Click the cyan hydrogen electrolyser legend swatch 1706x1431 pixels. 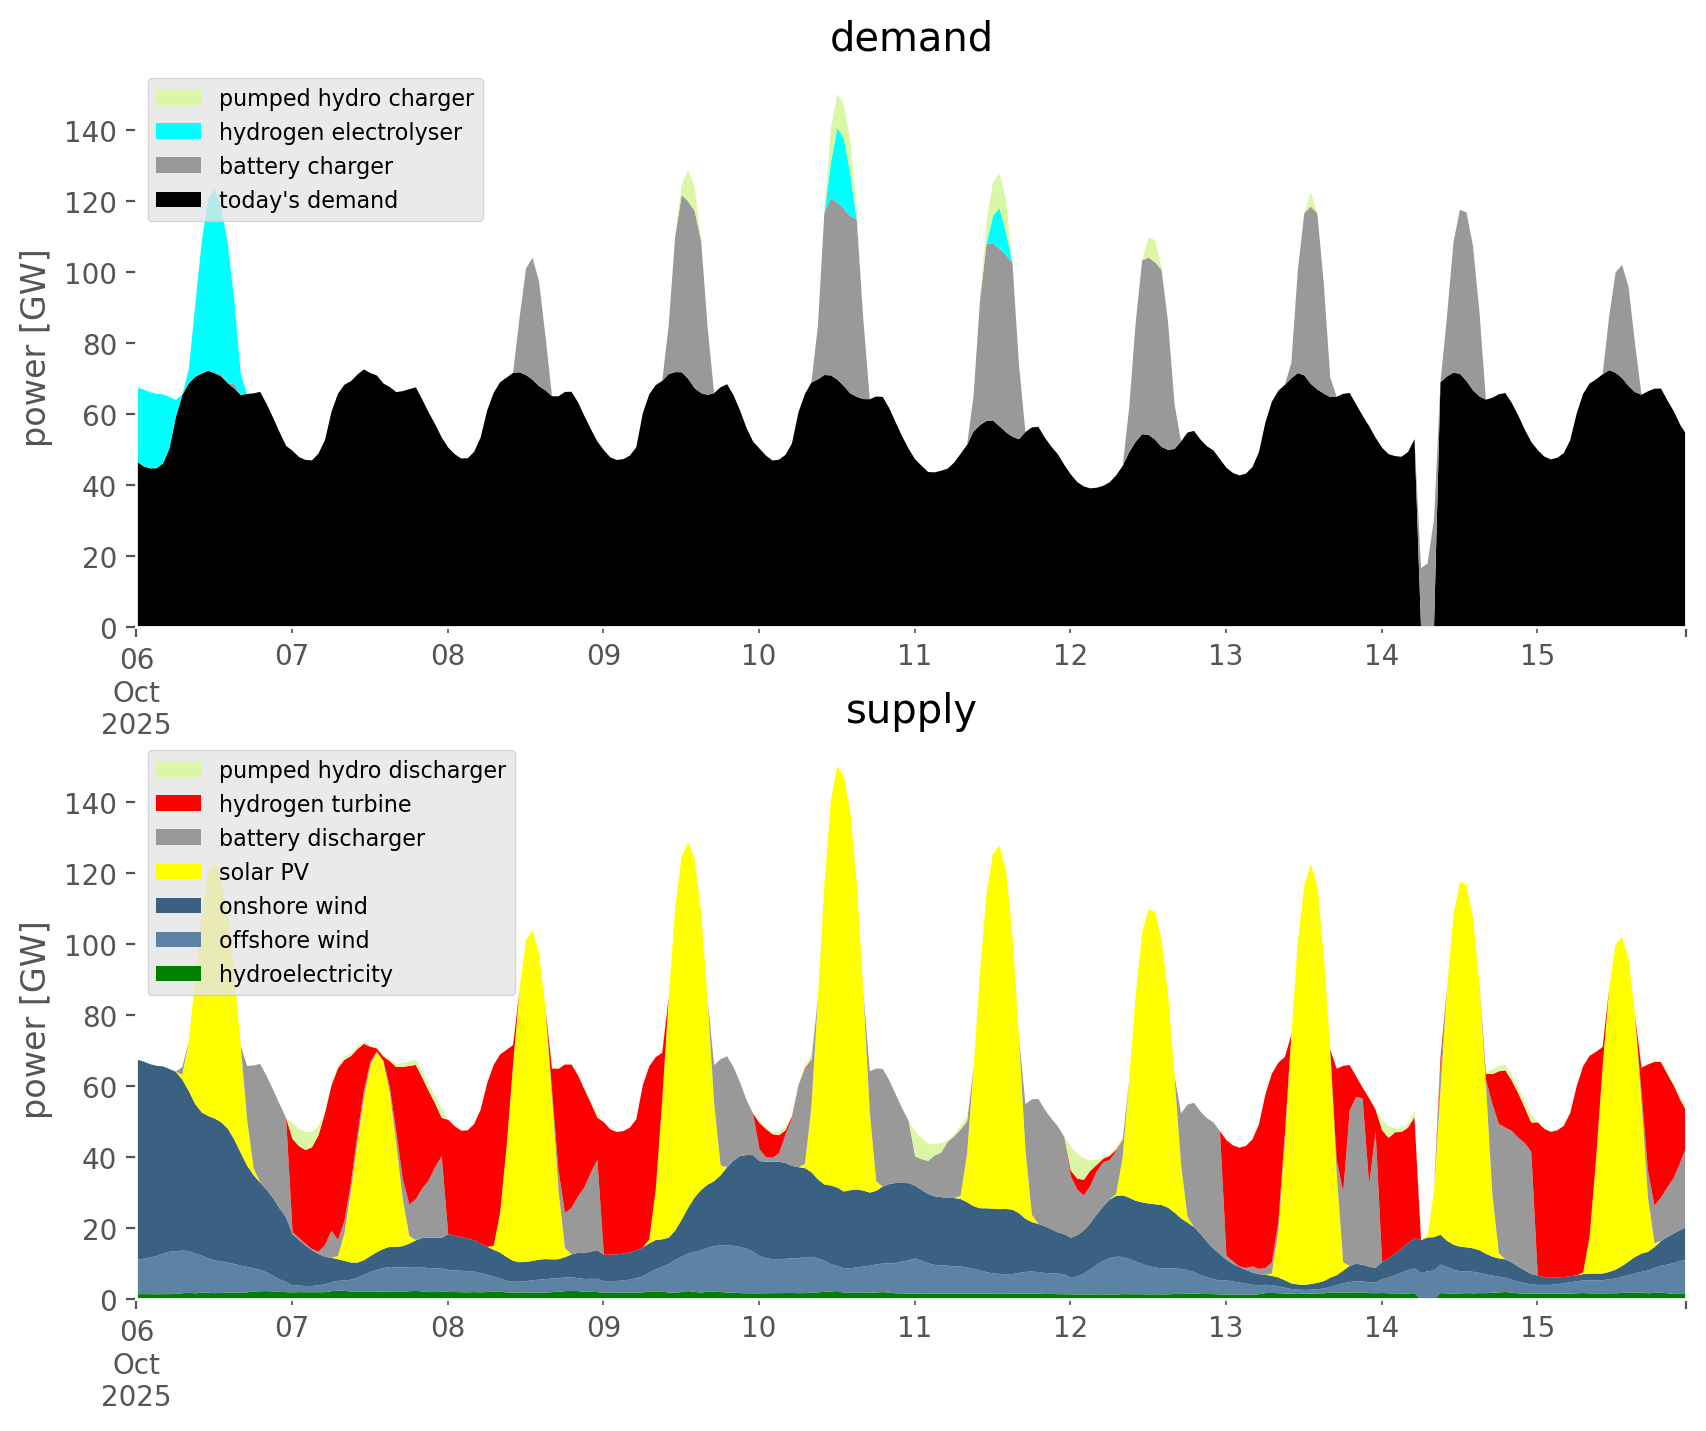pos(179,132)
